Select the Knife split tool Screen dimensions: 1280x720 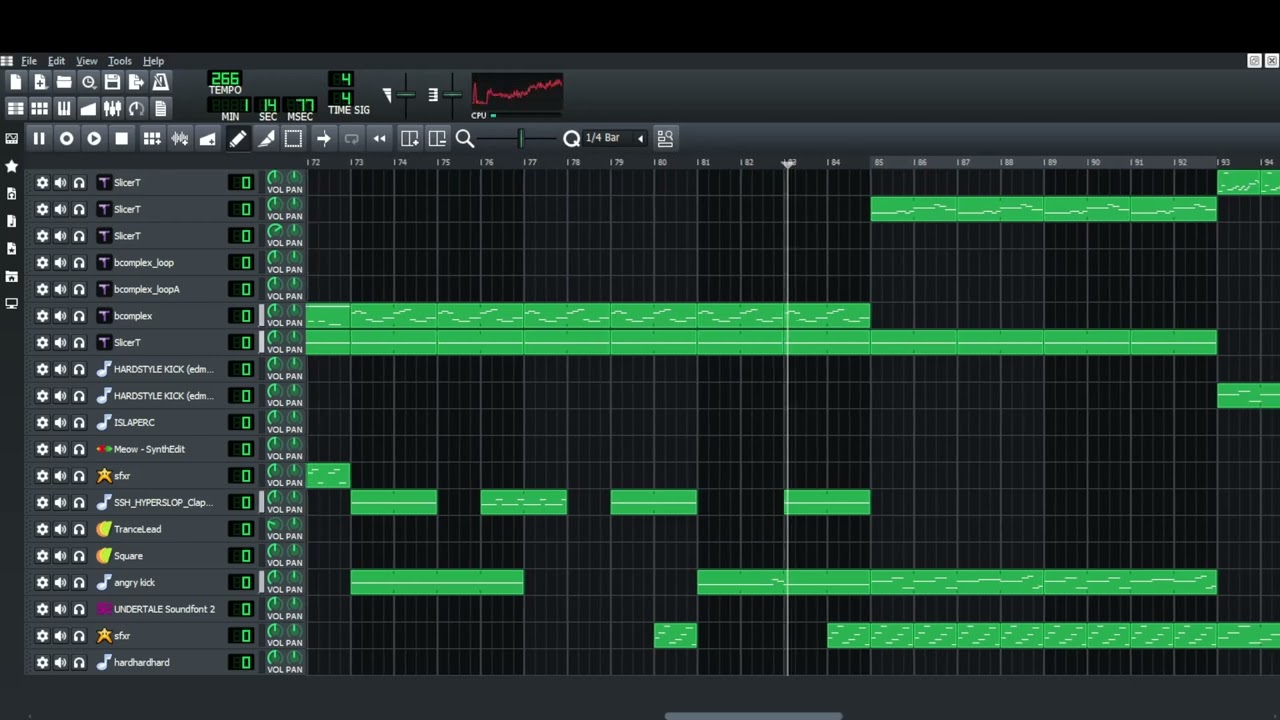(x=265, y=138)
